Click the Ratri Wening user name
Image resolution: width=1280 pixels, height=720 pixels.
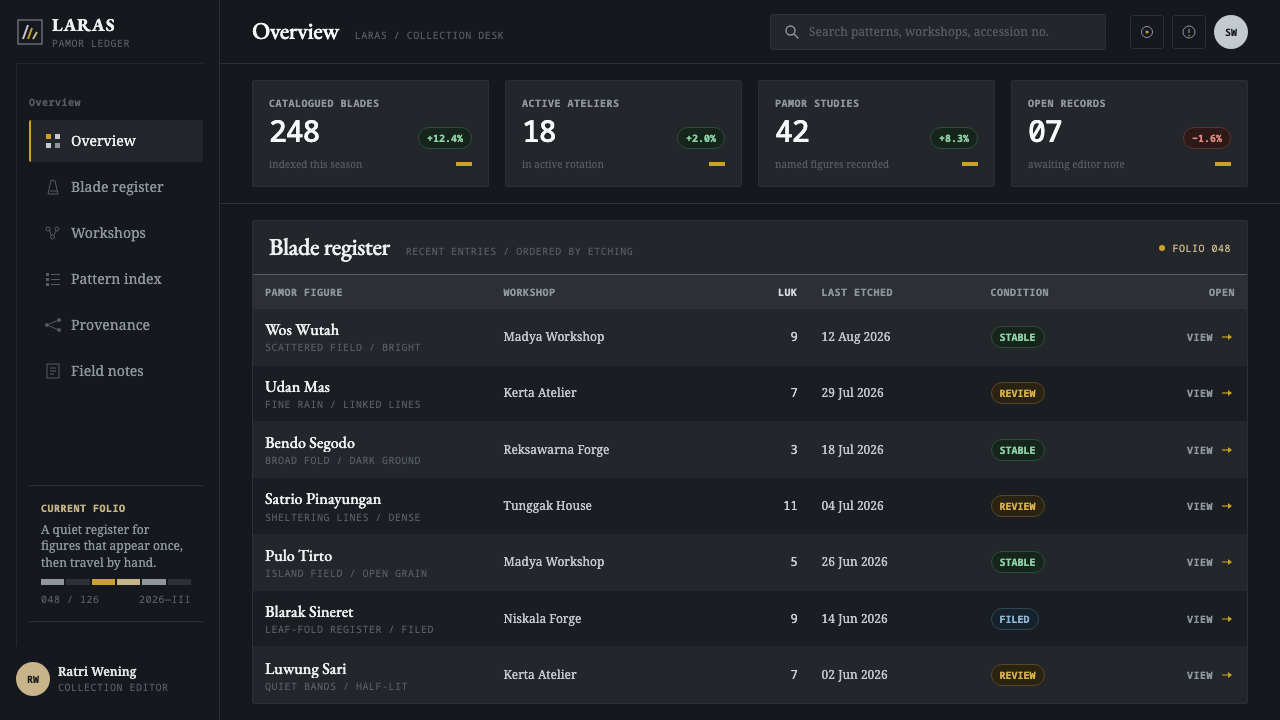tap(97, 672)
